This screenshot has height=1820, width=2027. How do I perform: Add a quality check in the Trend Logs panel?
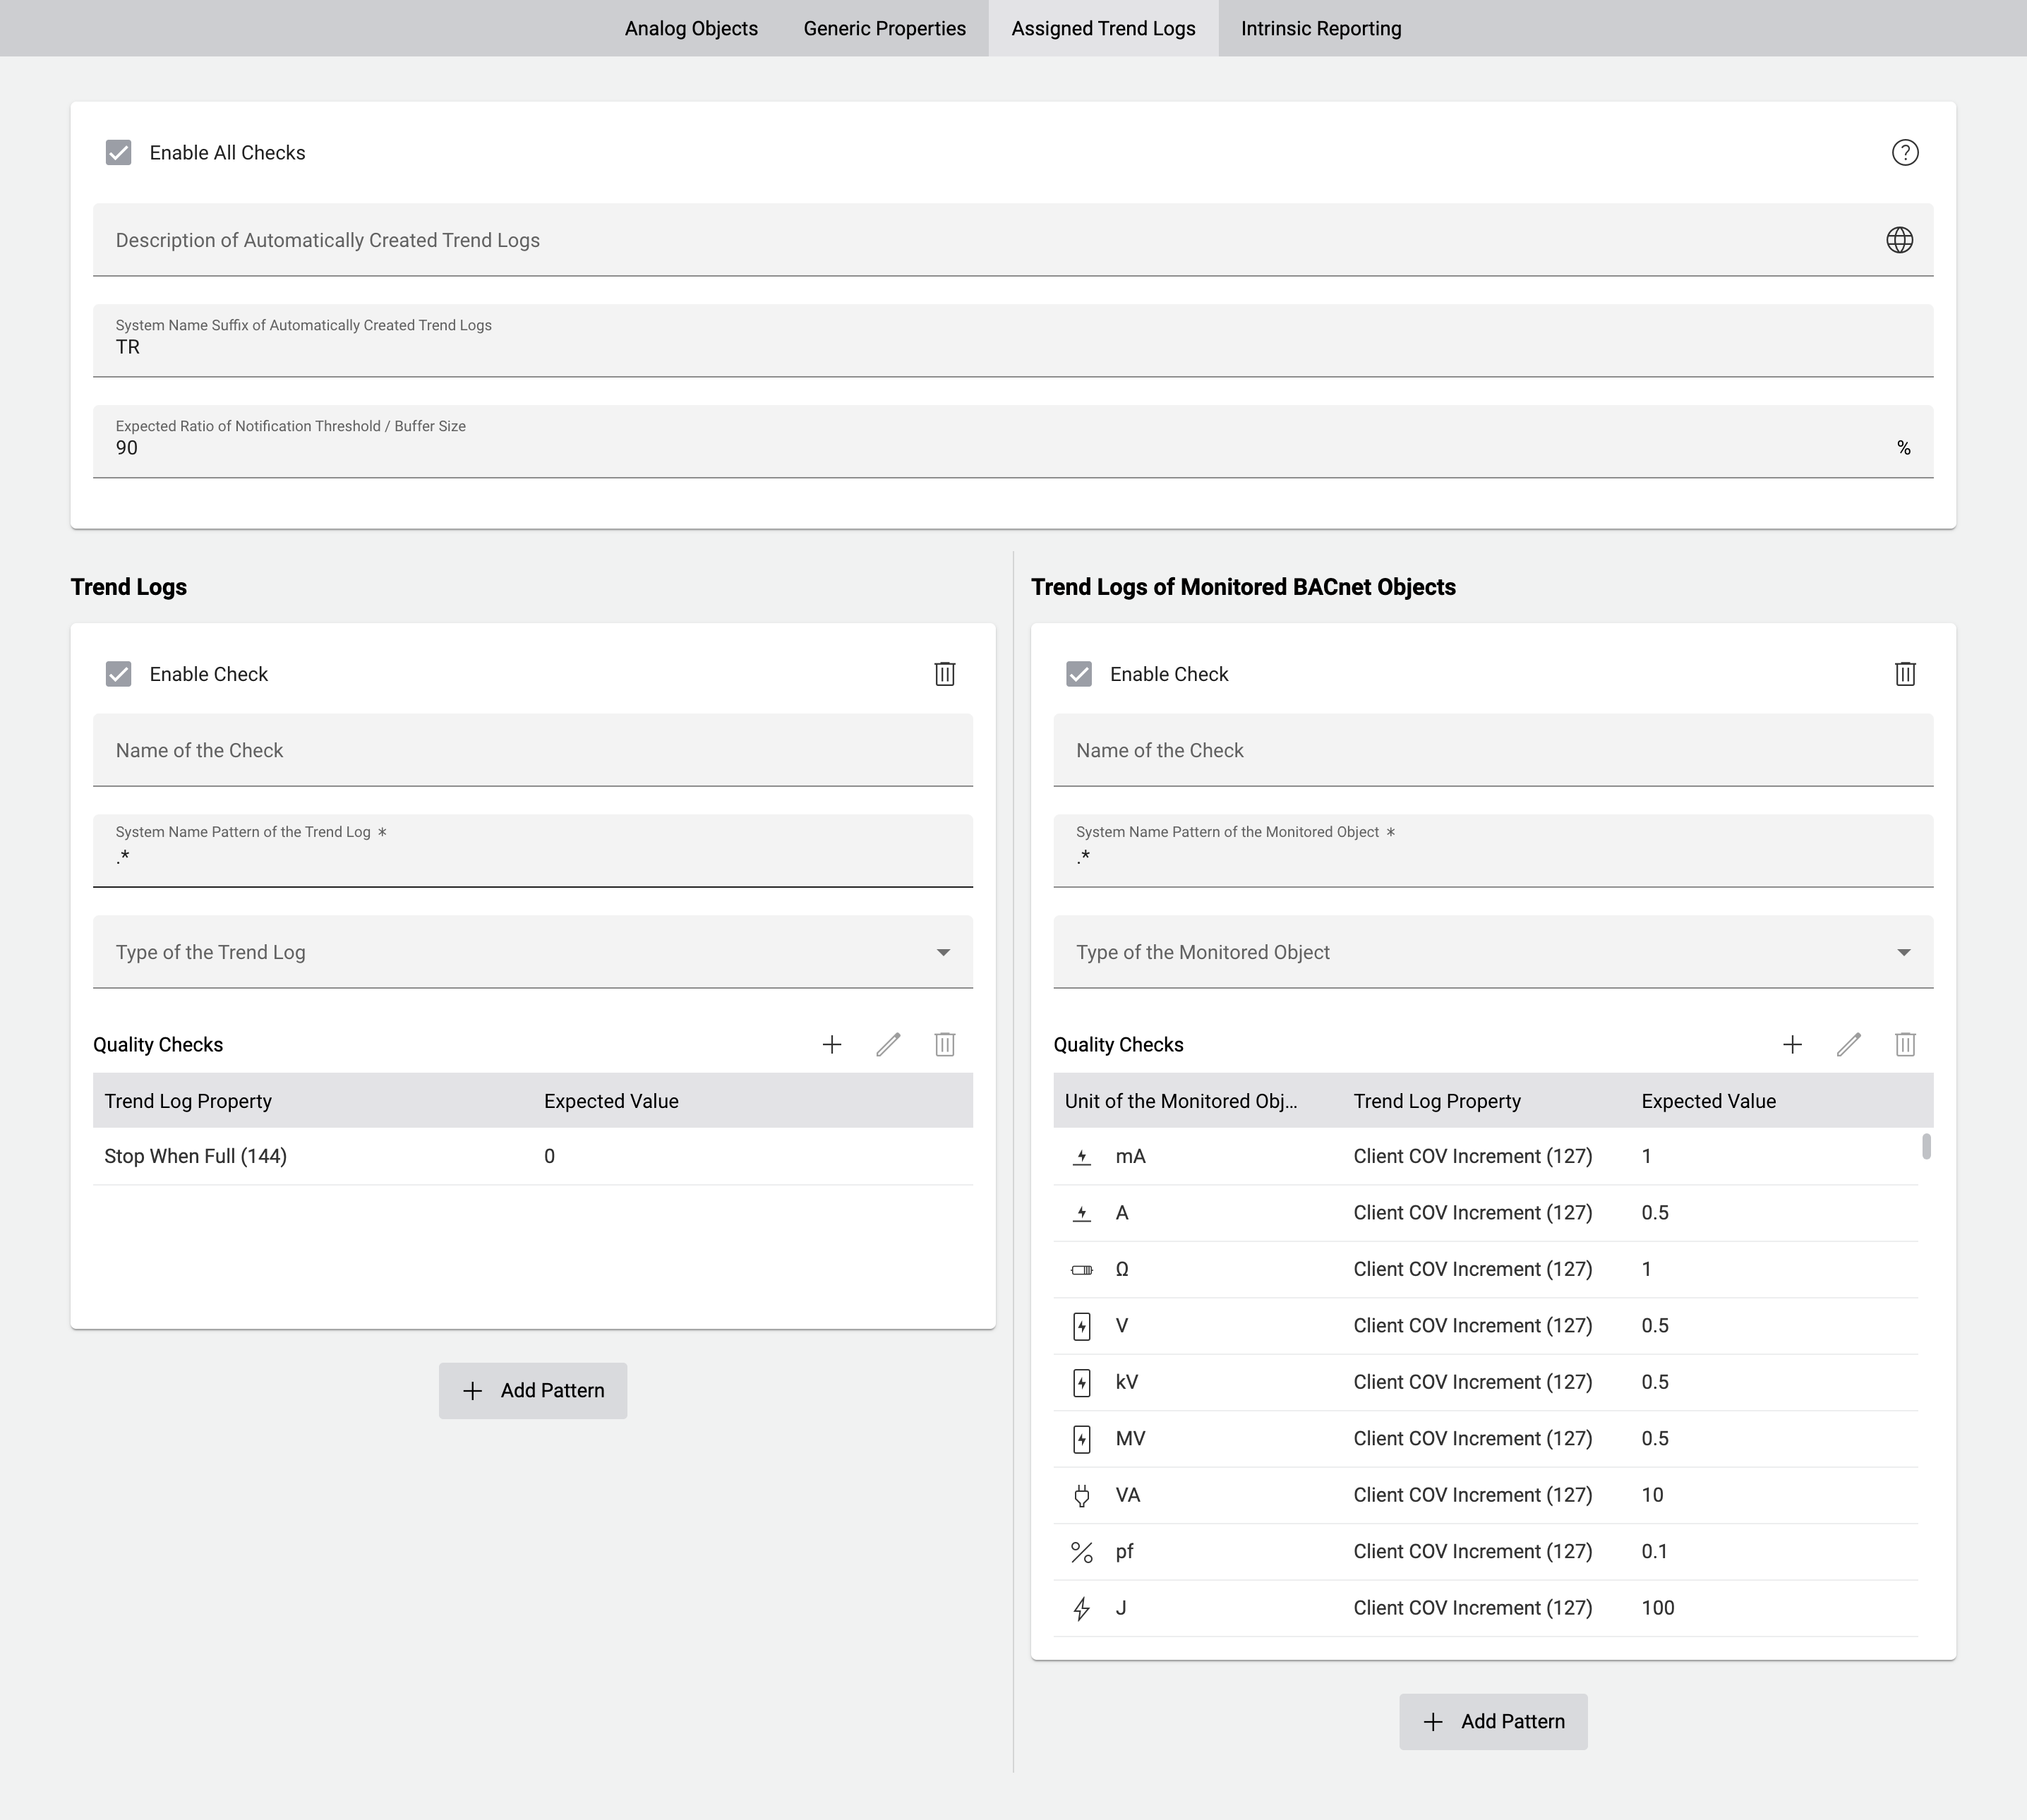tap(831, 1045)
